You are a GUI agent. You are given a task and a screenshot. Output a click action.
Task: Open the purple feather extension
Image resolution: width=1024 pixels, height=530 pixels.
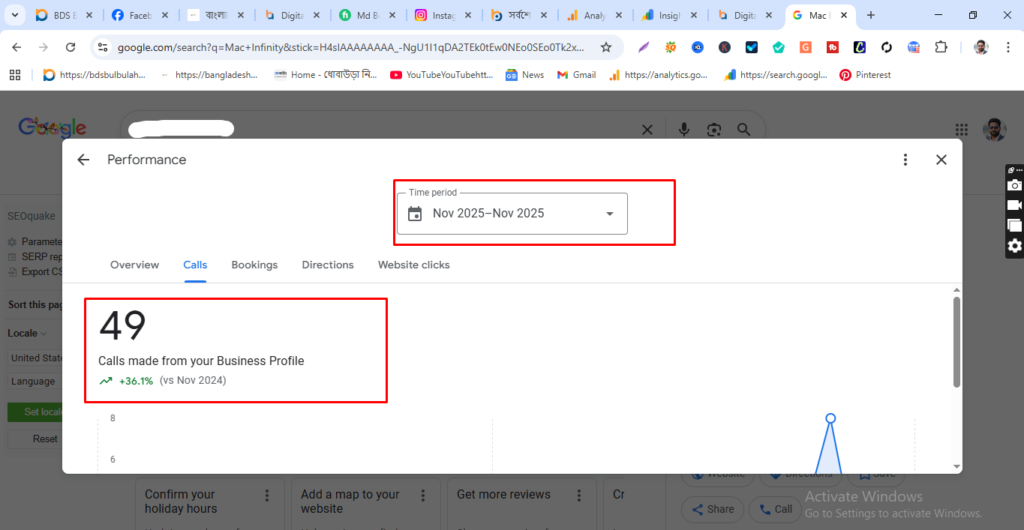pyautogui.click(x=644, y=47)
